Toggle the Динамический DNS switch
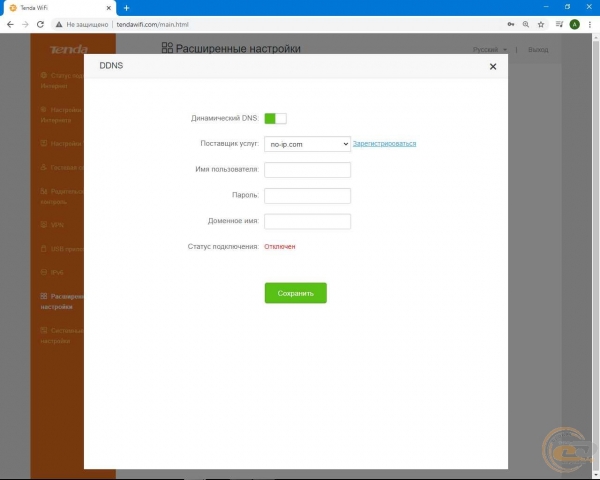Viewport: 600px width, 480px height. click(x=275, y=119)
